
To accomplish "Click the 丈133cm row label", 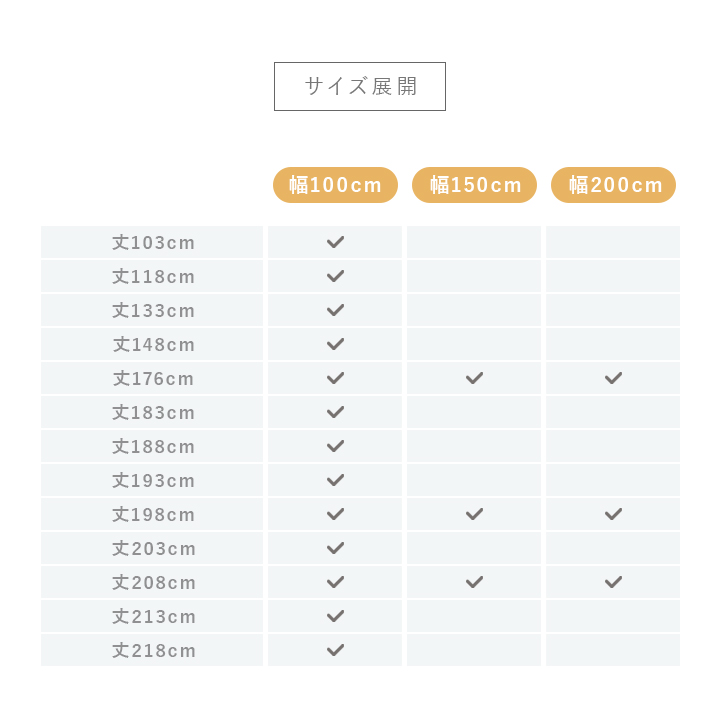I will (x=153, y=310).
